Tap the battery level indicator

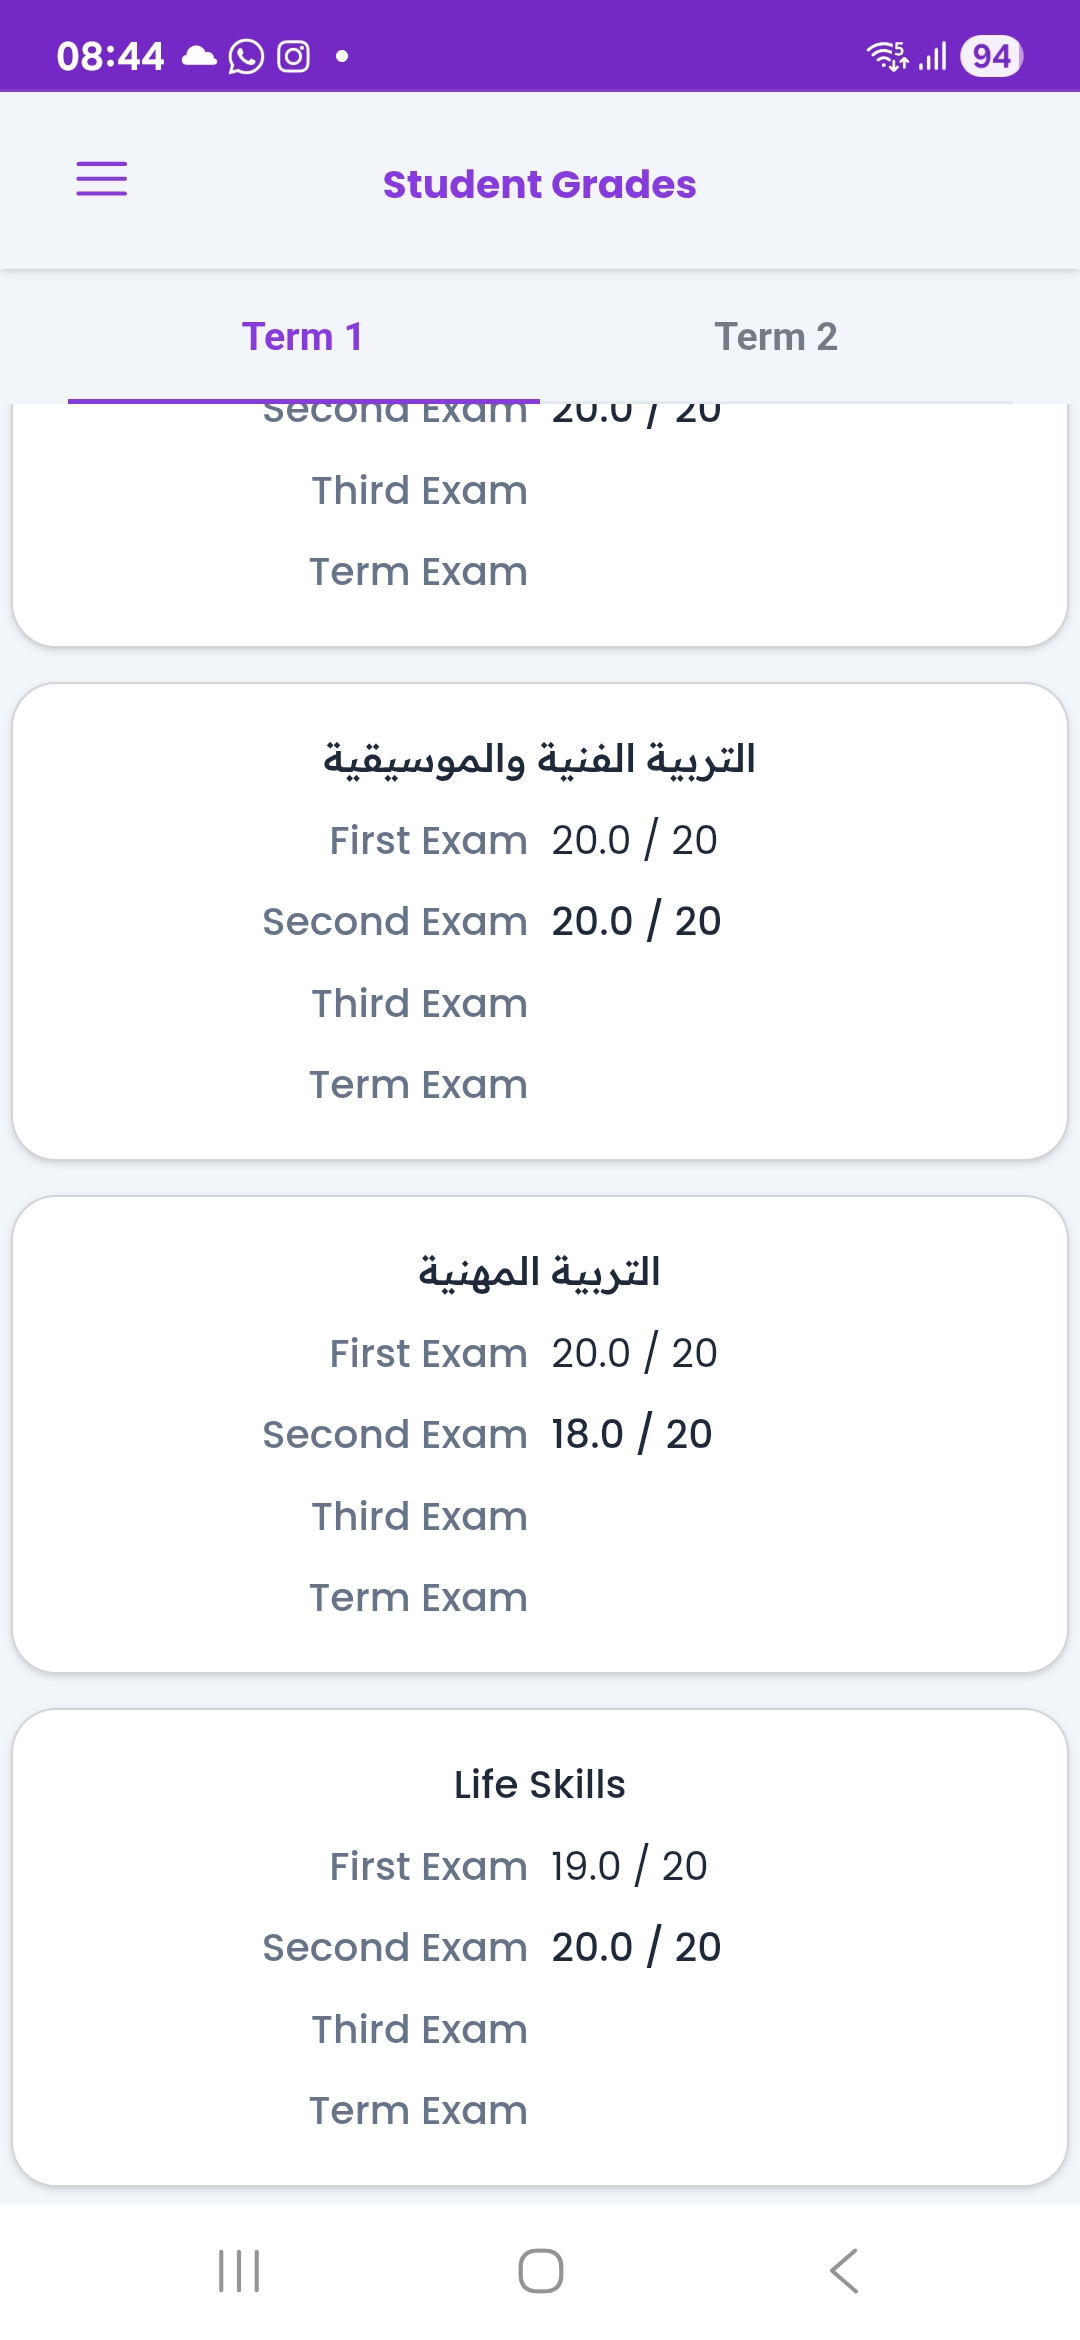990,56
